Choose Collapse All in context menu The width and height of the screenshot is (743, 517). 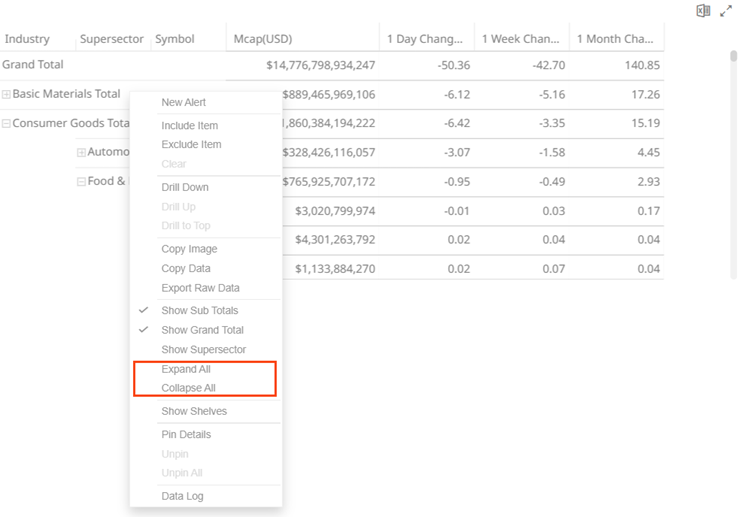(x=188, y=388)
